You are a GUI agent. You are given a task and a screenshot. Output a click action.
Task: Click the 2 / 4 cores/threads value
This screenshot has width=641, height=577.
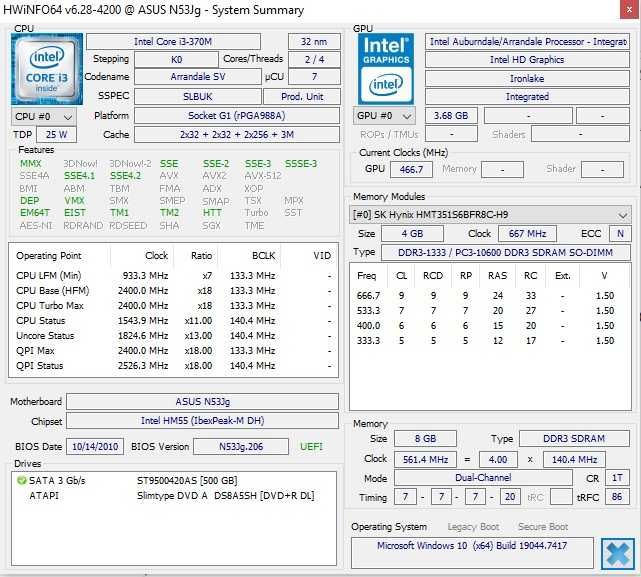click(x=314, y=60)
